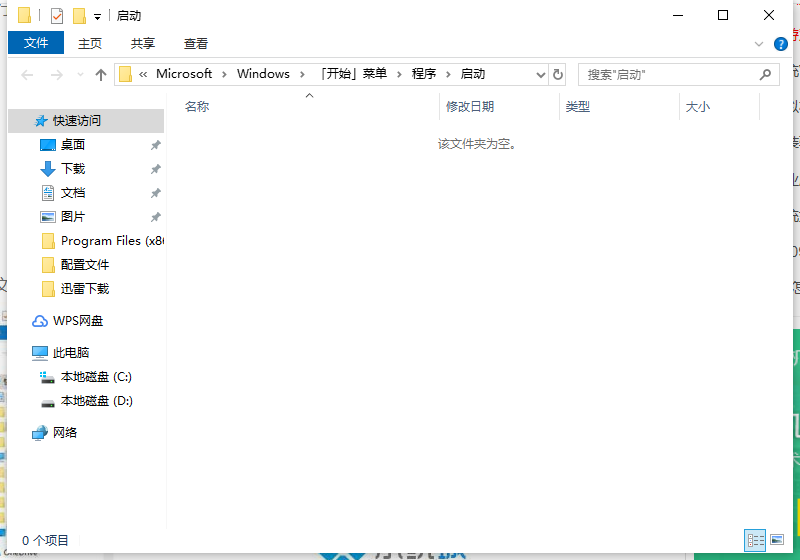Open WPS网盘 in the sidebar

(77, 321)
